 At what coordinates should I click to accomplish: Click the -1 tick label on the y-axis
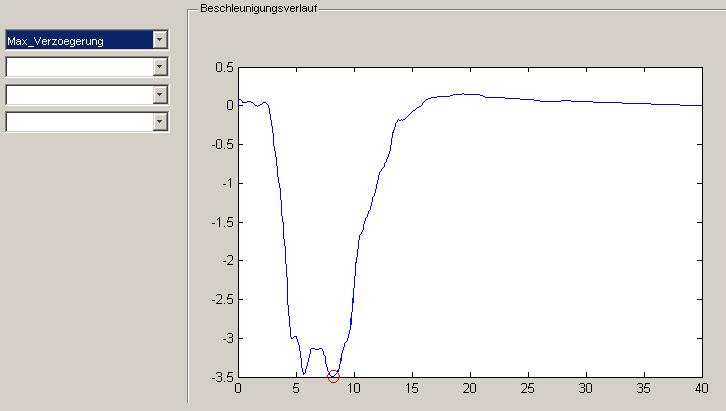coord(227,183)
